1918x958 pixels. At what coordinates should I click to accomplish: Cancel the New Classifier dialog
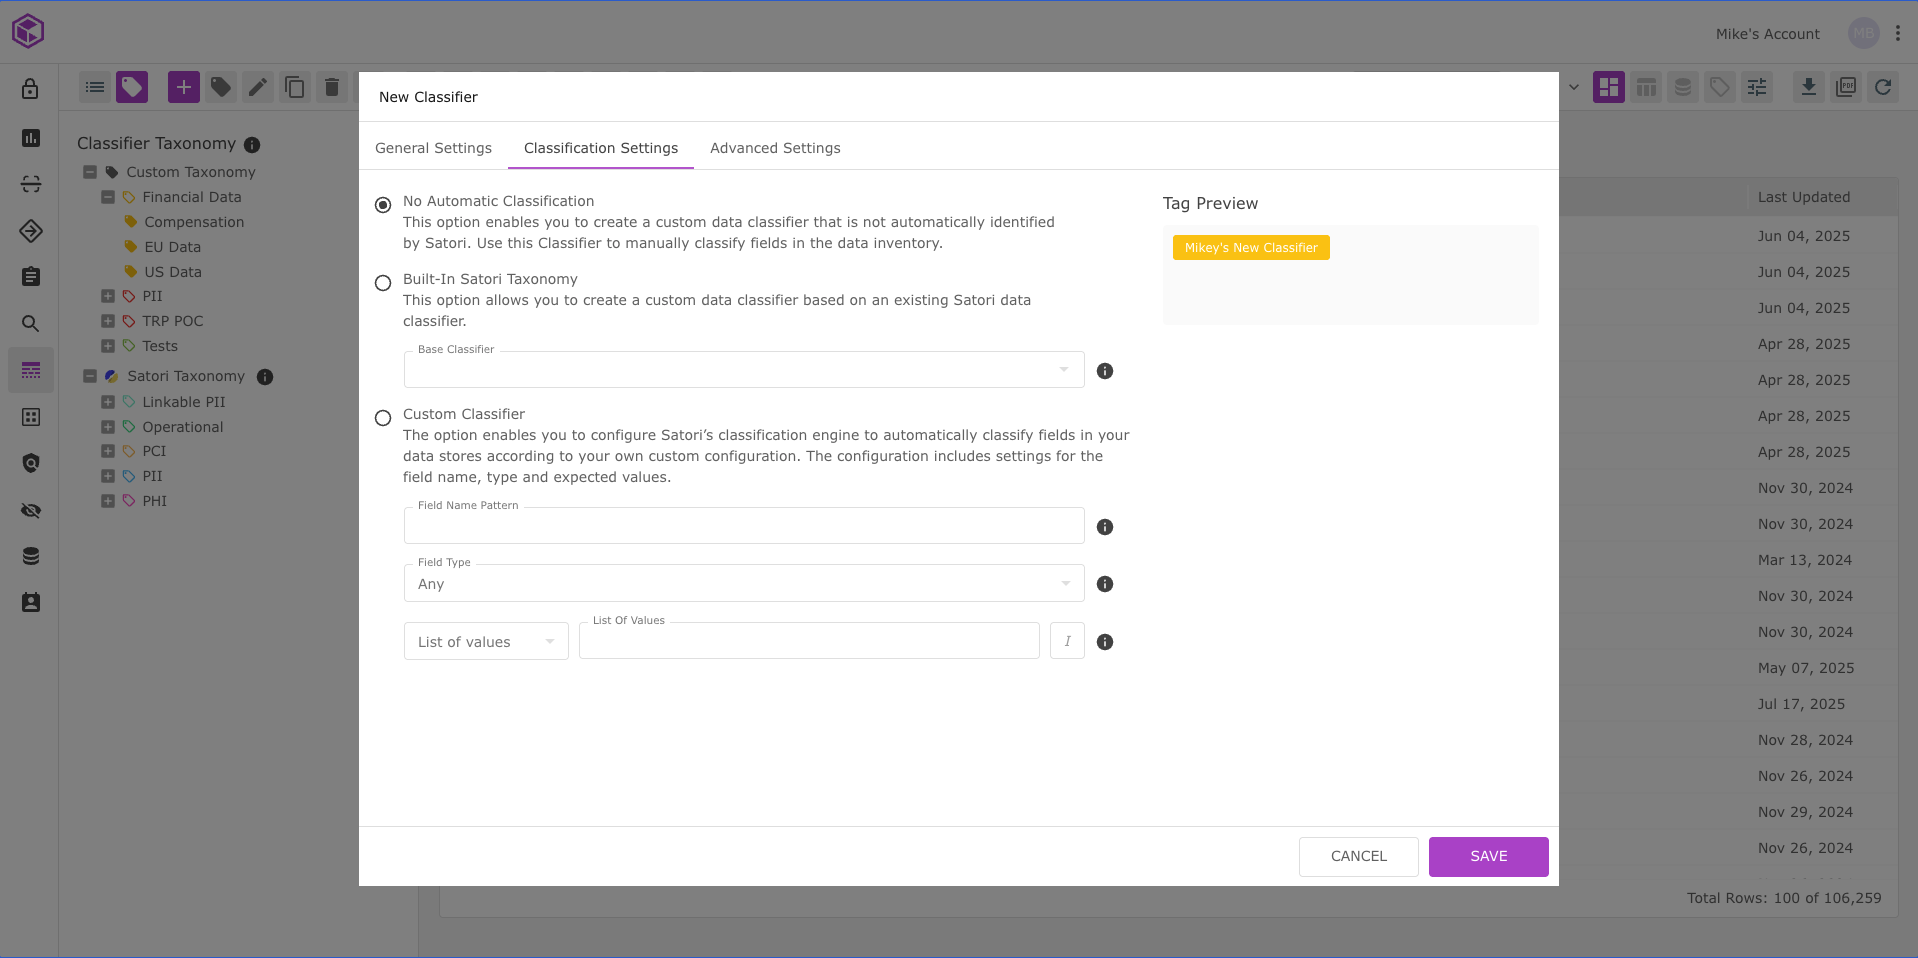[1358, 857]
